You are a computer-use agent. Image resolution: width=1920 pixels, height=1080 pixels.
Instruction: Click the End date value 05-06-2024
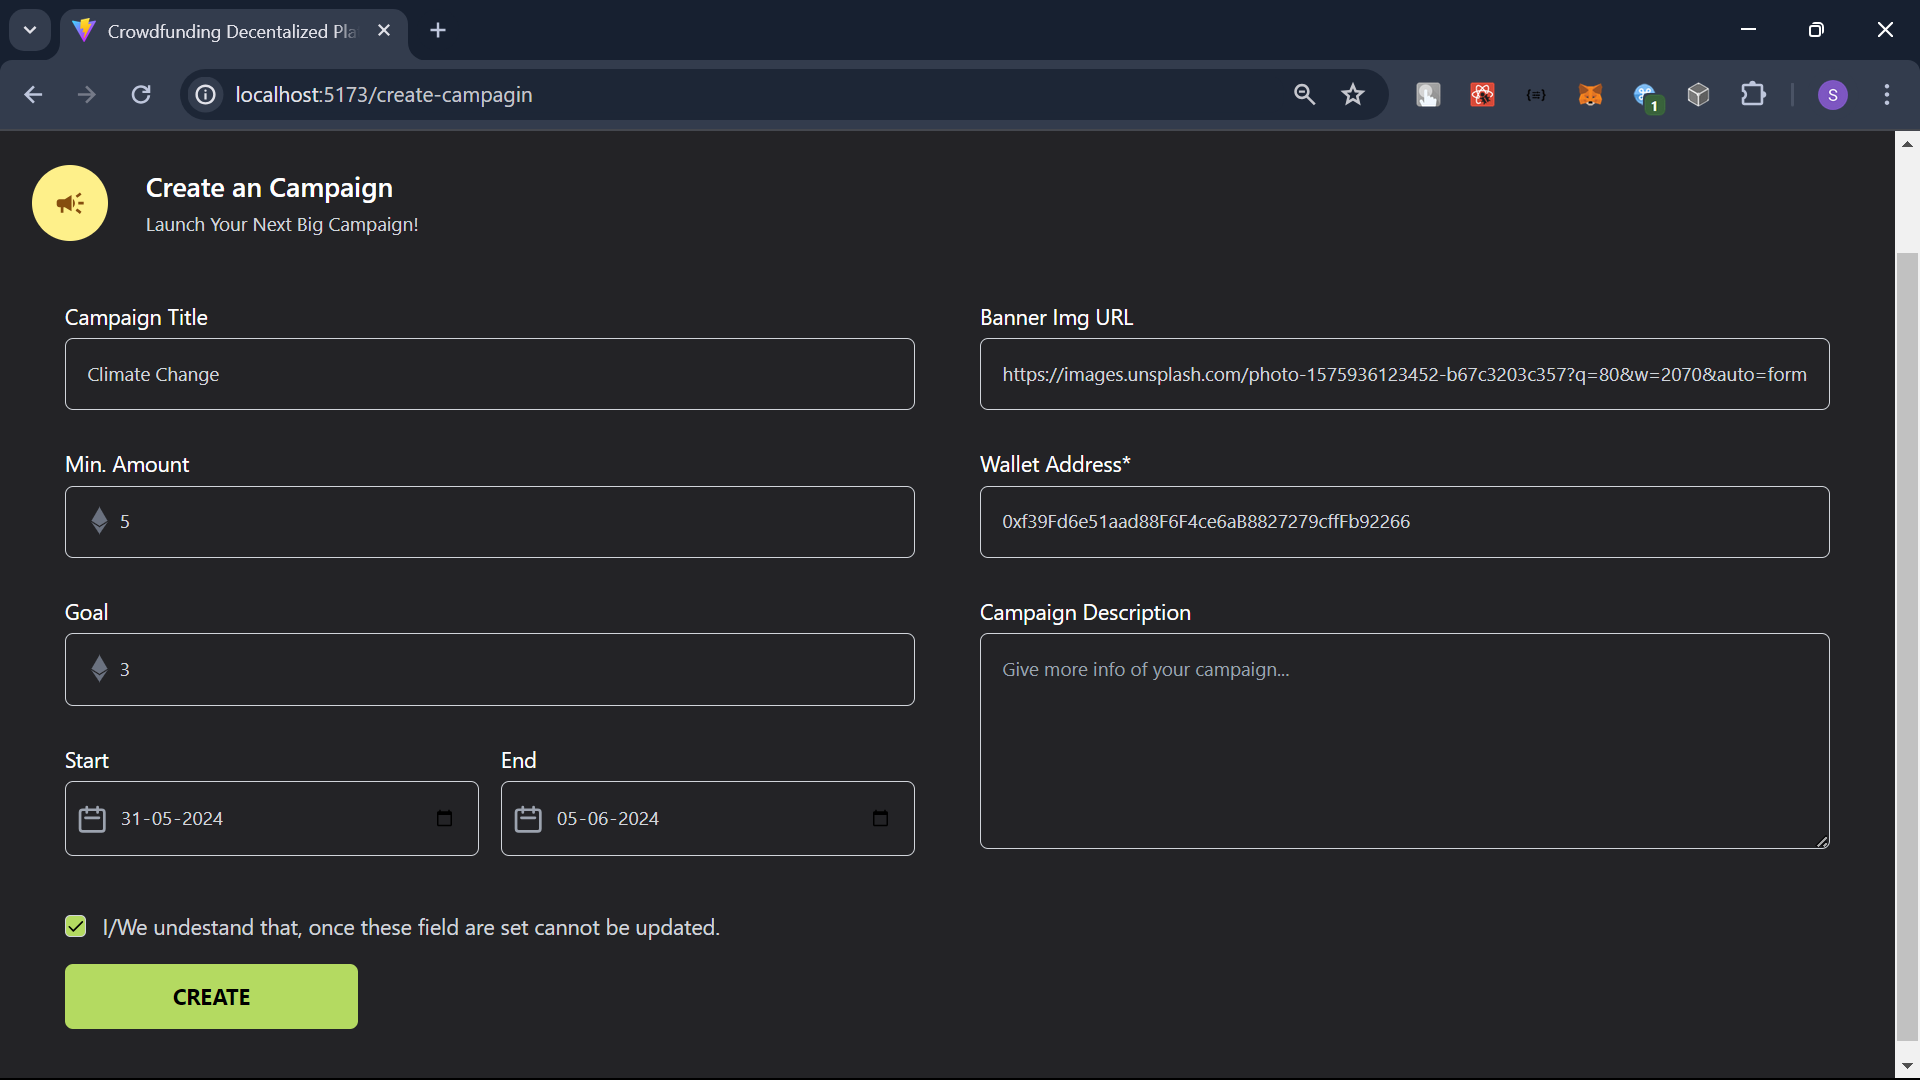pyautogui.click(x=608, y=818)
